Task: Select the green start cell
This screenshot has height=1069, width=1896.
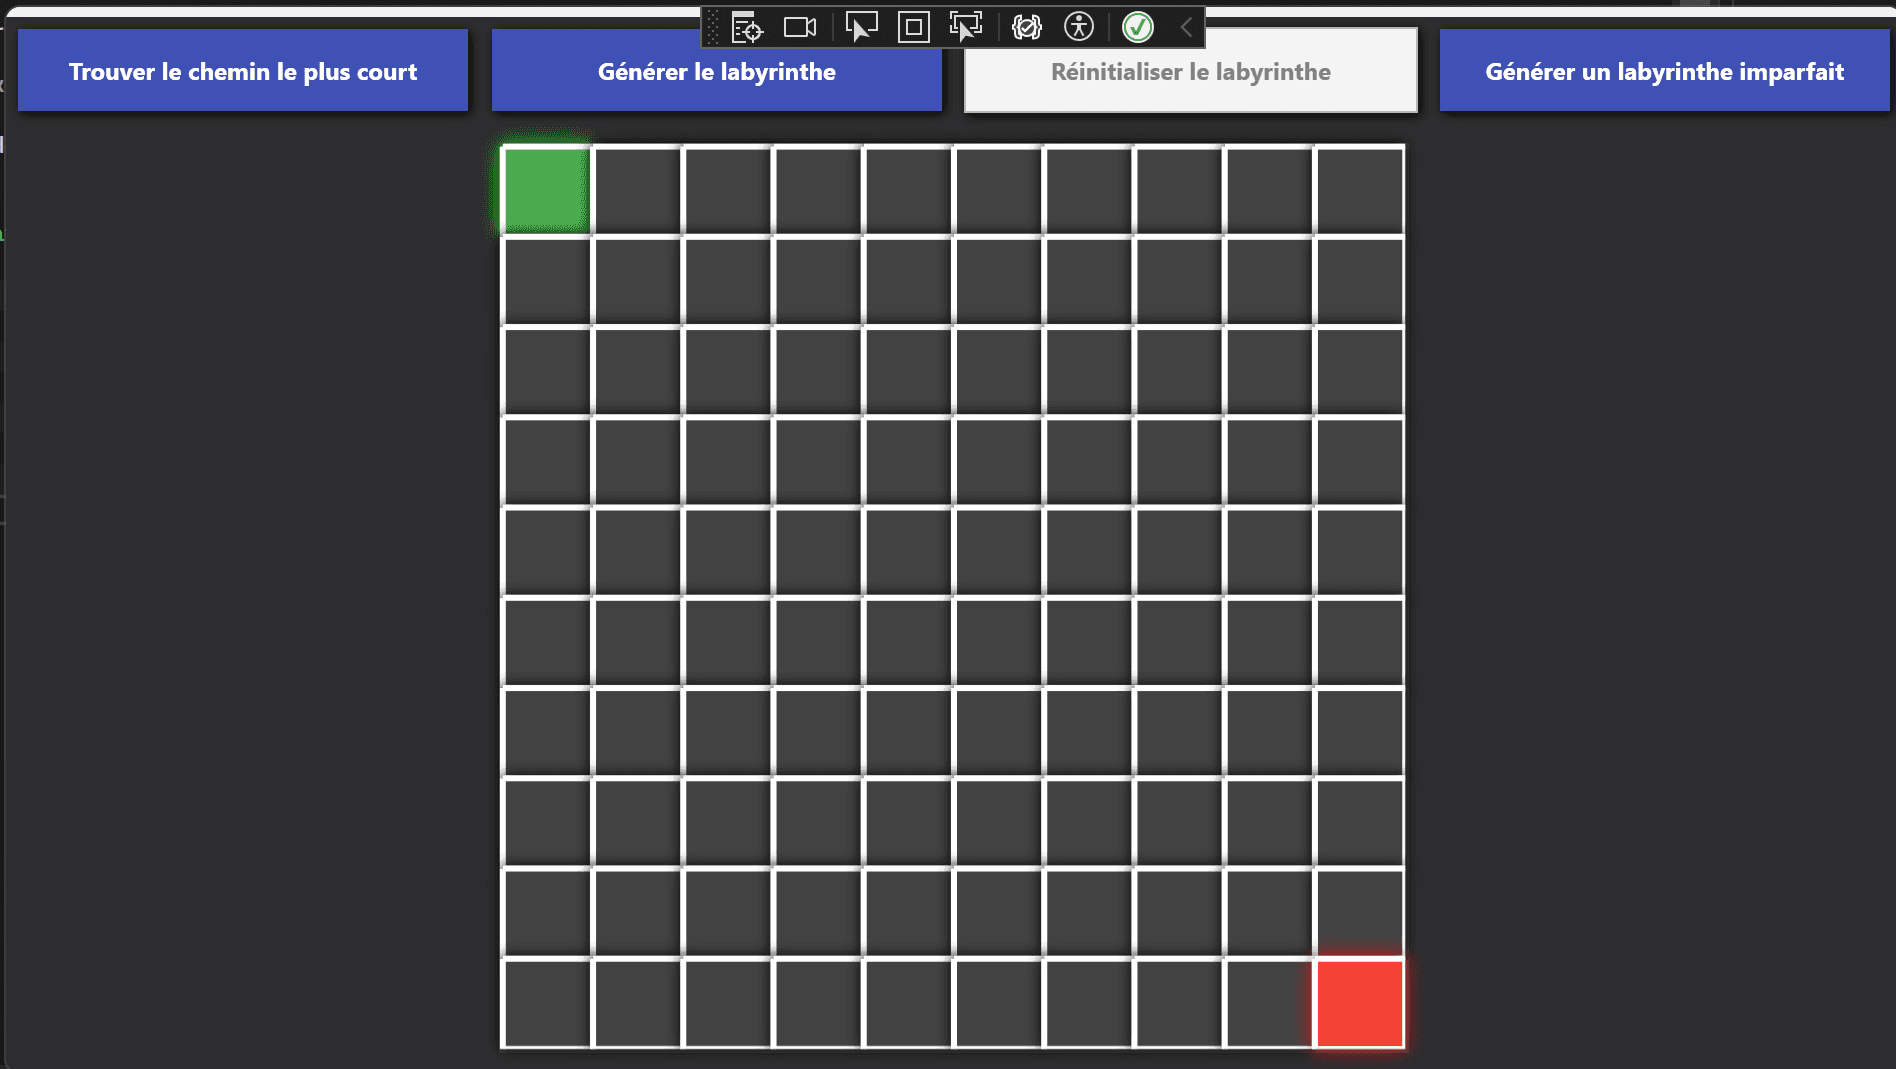Action: tap(545, 189)
